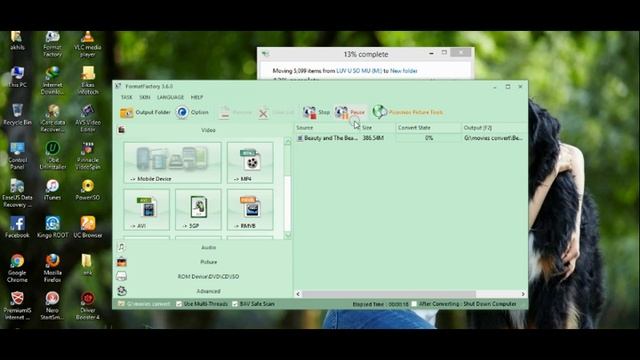640x360 pixels.
Task: Choose the MP4 conversion format
Action: 250,163
